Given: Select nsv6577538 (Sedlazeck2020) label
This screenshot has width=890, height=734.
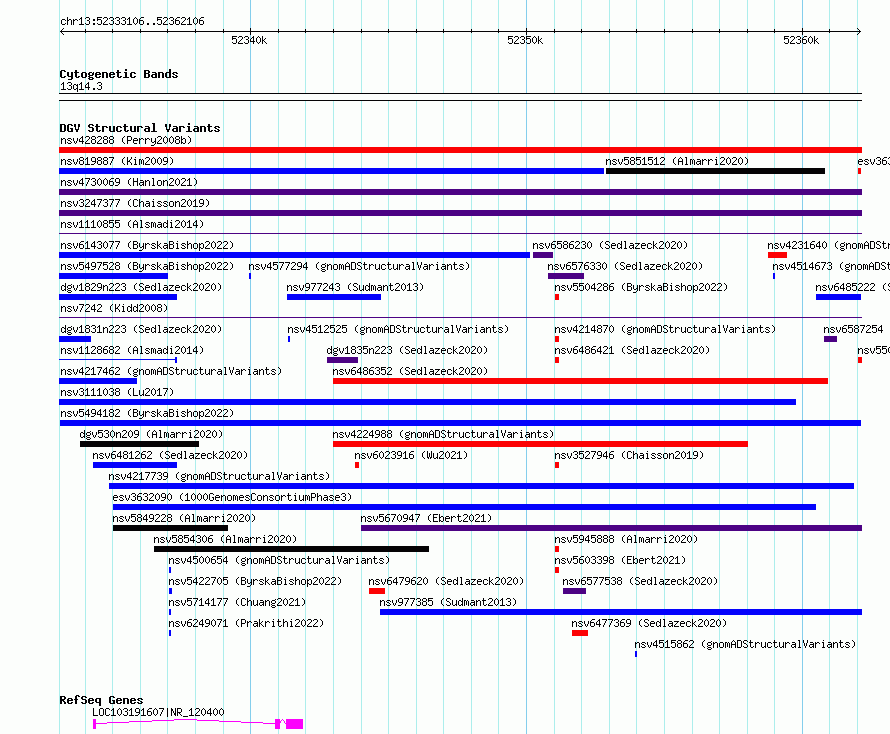Looking at the screenshot, I should coord(640,581).
